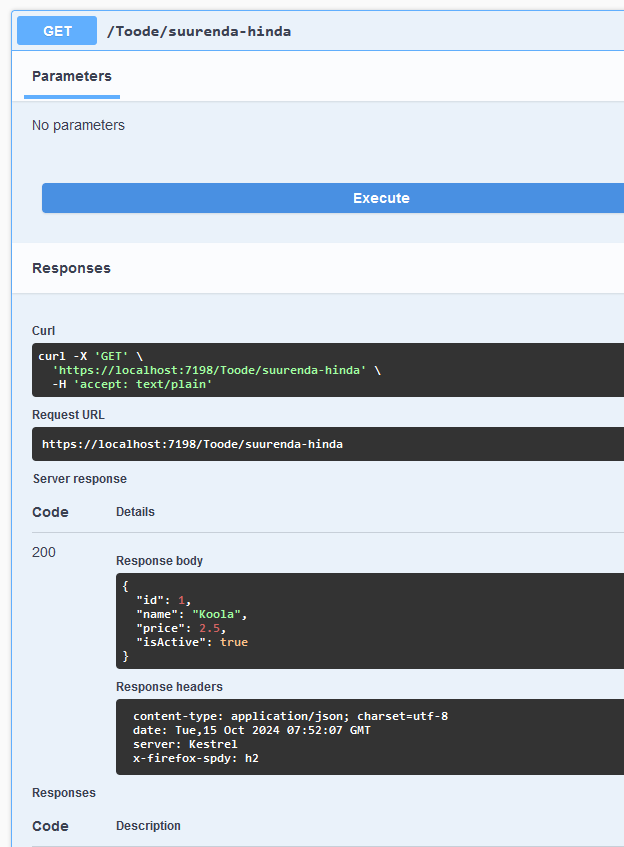Click the Responses label above the Description column
This screenshot has width=624, height=847.
[64, 792]
